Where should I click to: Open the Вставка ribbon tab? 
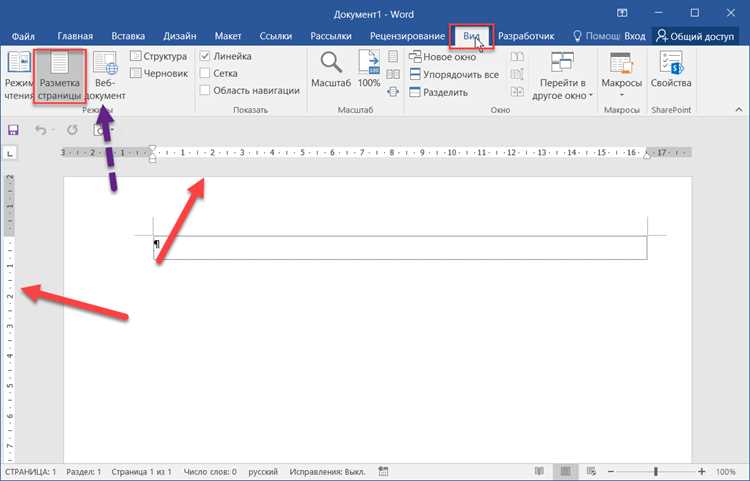pyautogui.click(x=128, y=36)
